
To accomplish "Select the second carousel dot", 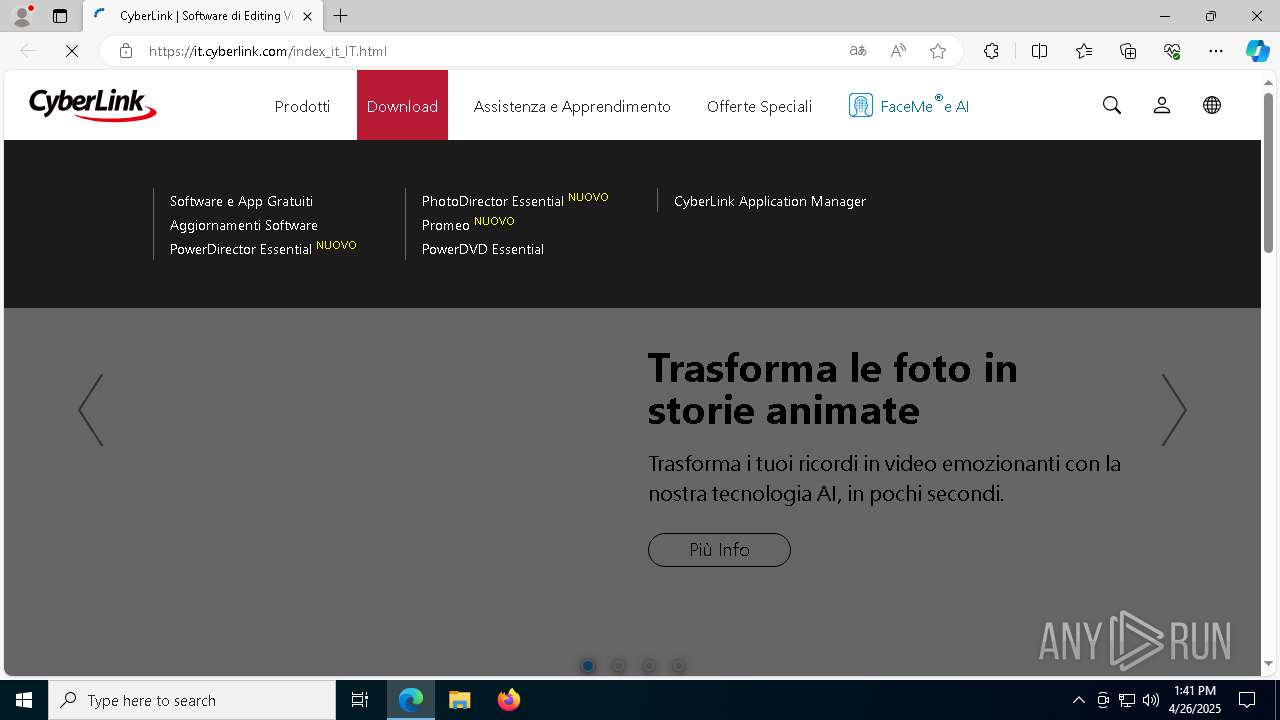I will click(618, 666).
